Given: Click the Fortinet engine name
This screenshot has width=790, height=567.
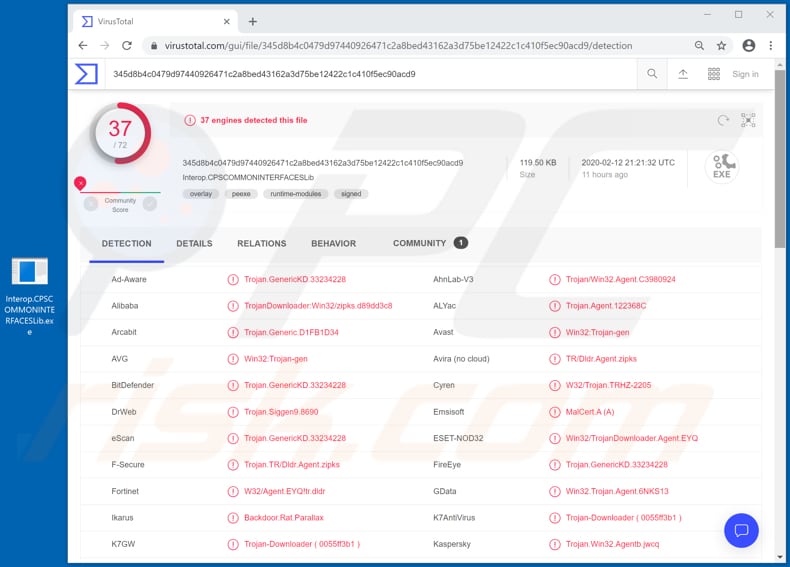Looking at the screenshot, I should click(x=125, y=491).
